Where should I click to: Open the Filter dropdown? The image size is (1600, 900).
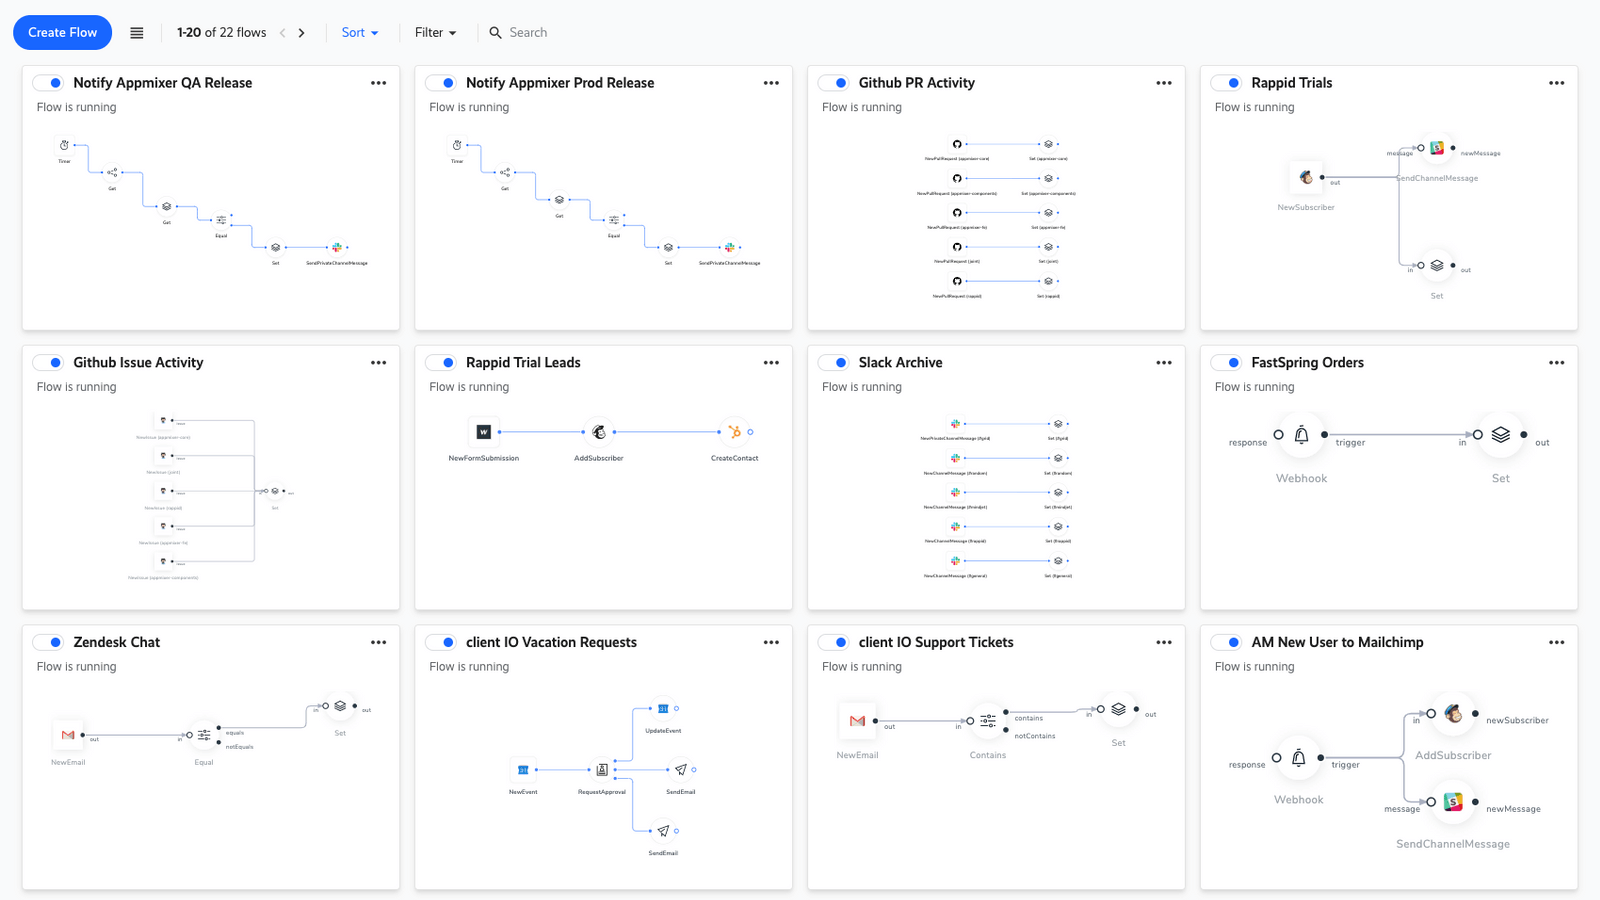pyautogui.click(x=435, y=32)
